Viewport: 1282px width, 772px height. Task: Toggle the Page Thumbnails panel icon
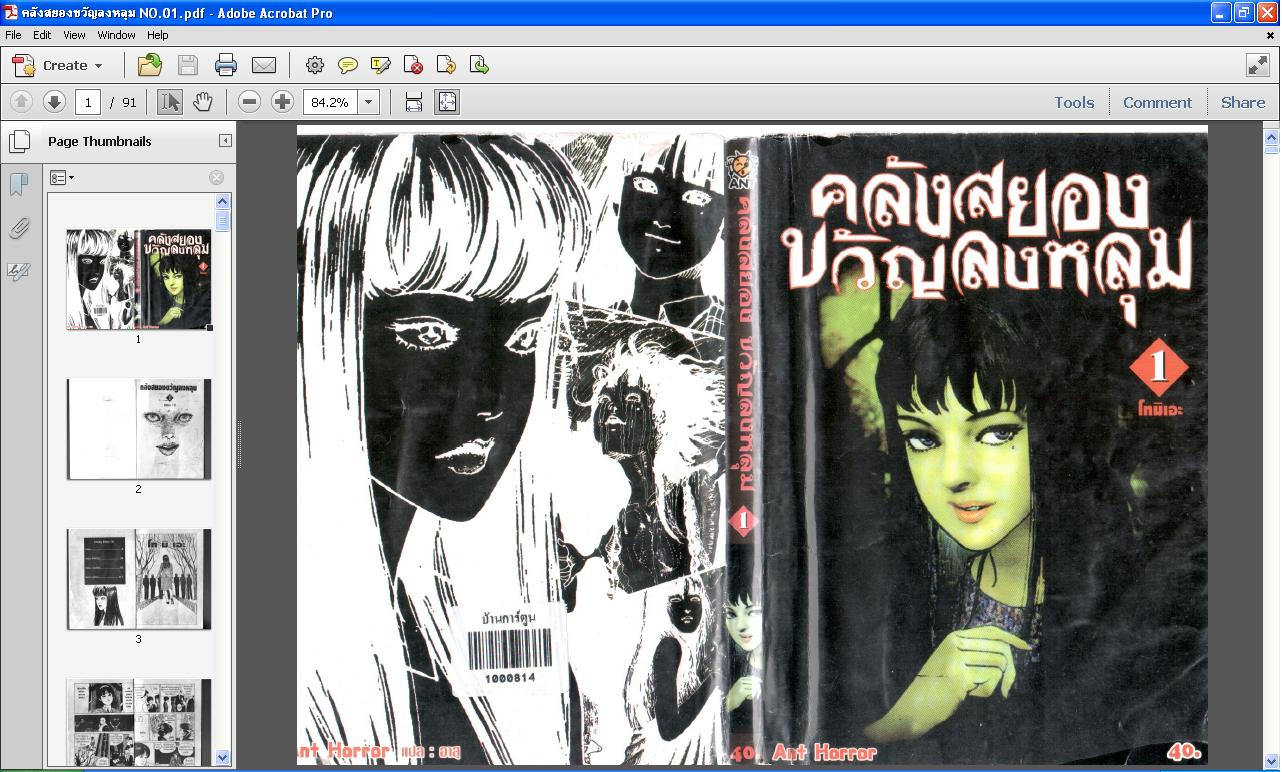19,141
